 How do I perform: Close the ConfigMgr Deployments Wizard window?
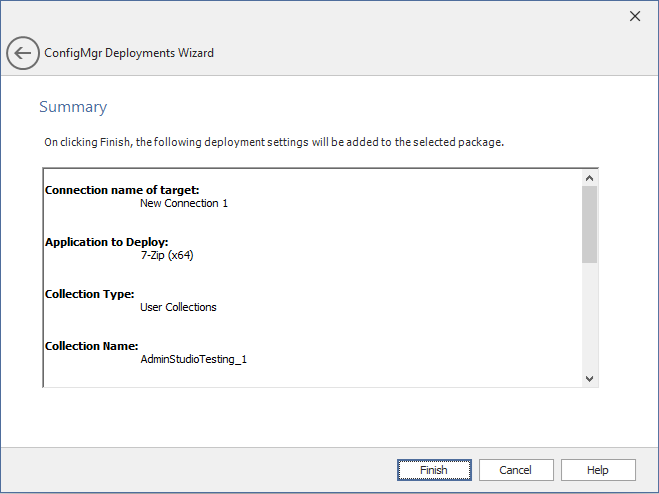(634, 16)
